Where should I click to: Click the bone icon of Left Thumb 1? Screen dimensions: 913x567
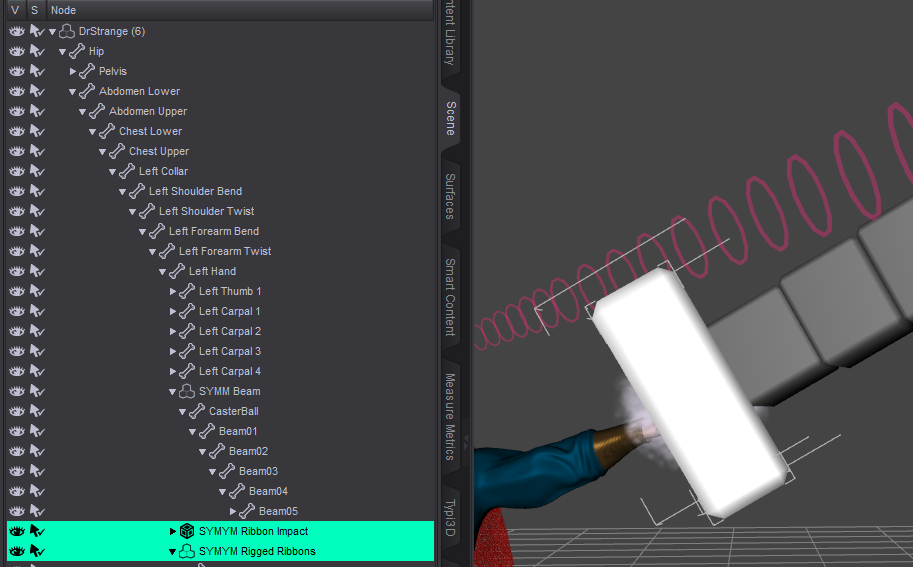click(187, 291)
